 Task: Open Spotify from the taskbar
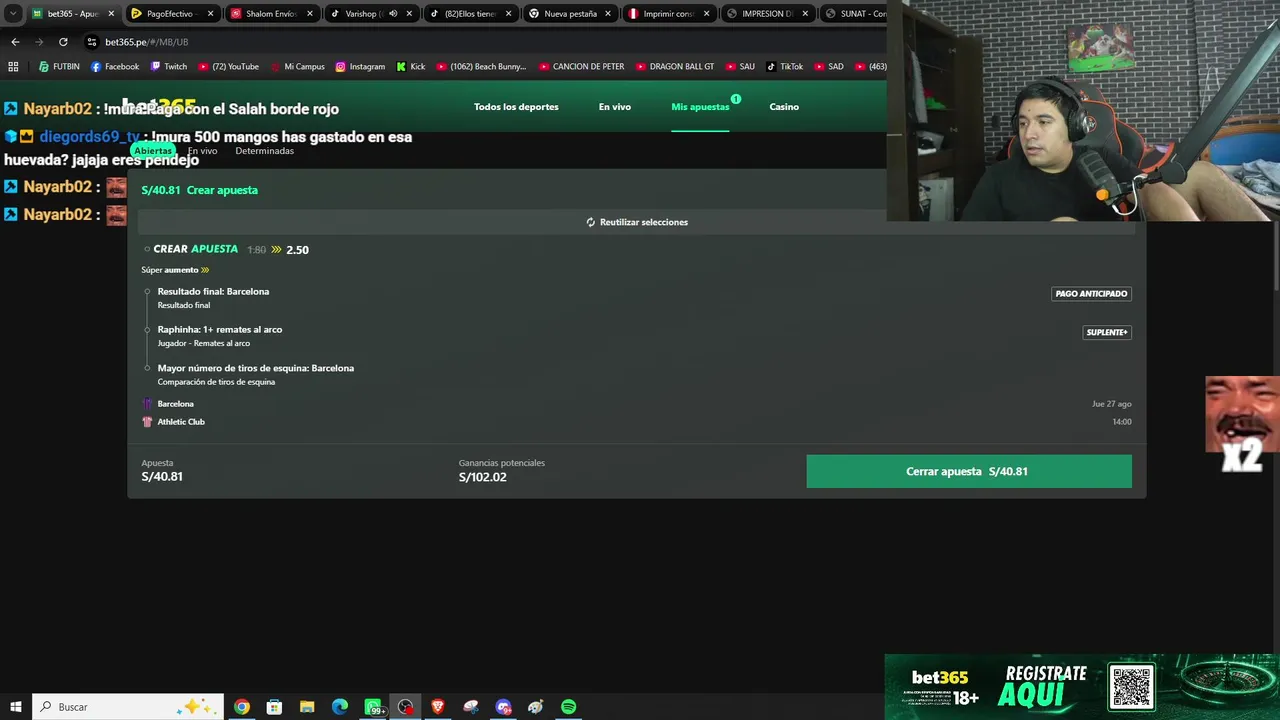569,707
